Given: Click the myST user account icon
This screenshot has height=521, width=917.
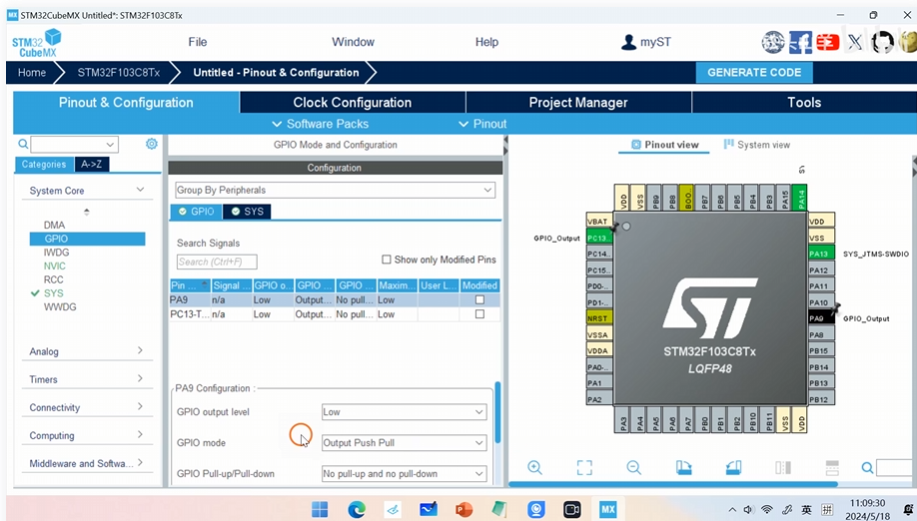Looking at the screenshot, I should point(629,42).
